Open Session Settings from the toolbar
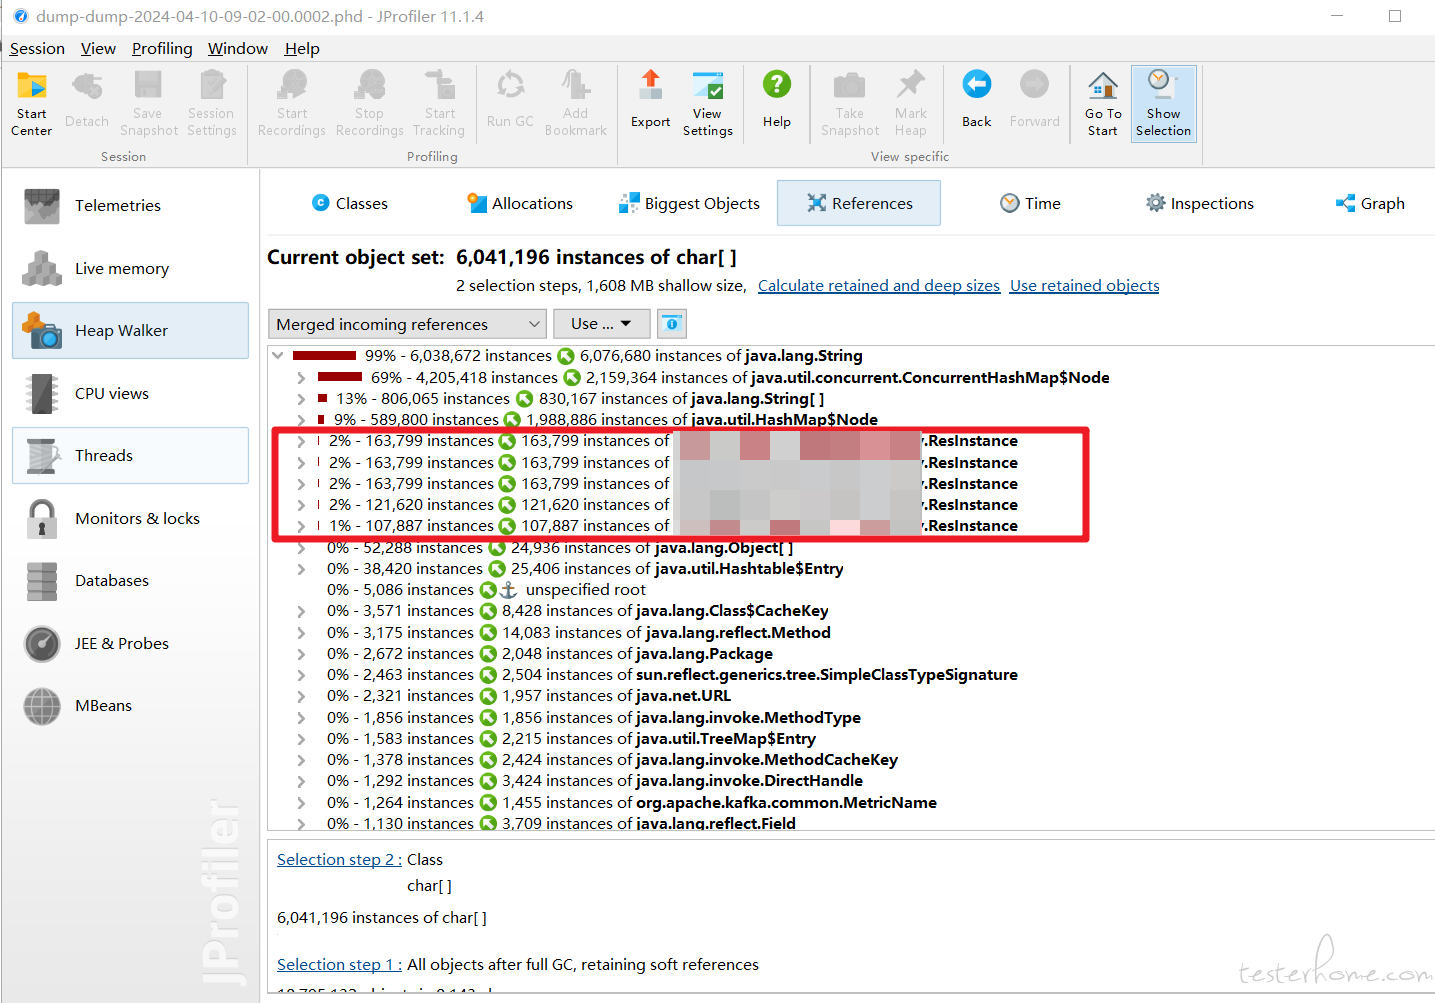The width and height of the screenshot is (1435, 1003). pos(211,103)
